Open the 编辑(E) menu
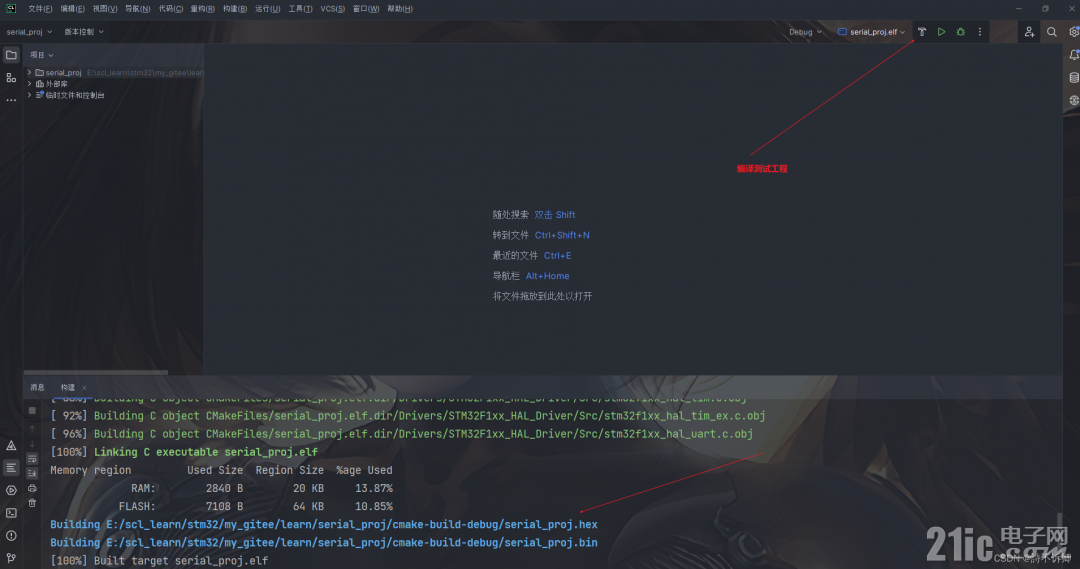Screen dimensions: 1080x569 [72, 9]
